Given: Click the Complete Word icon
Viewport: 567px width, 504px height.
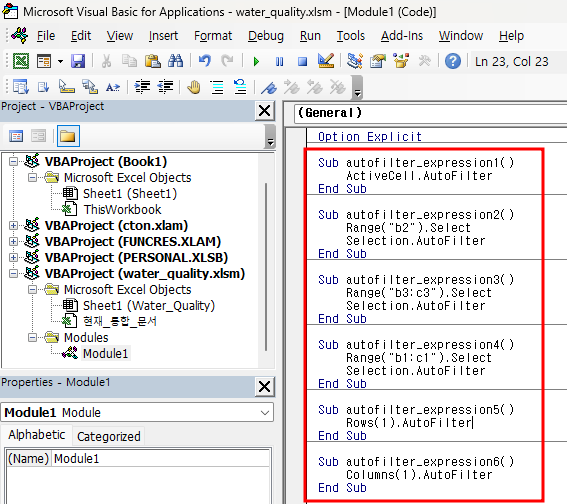Looking at the screenshot, I should (113, 87).
